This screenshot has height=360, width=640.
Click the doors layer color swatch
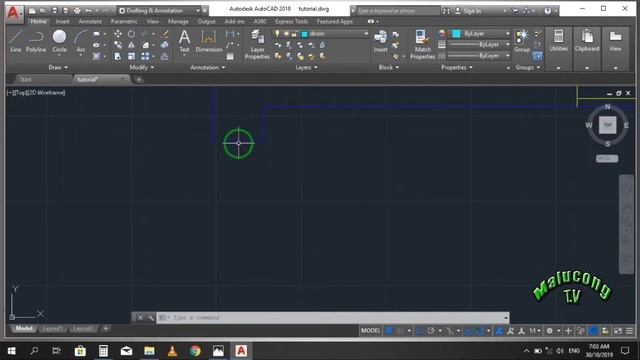[304, 34]
